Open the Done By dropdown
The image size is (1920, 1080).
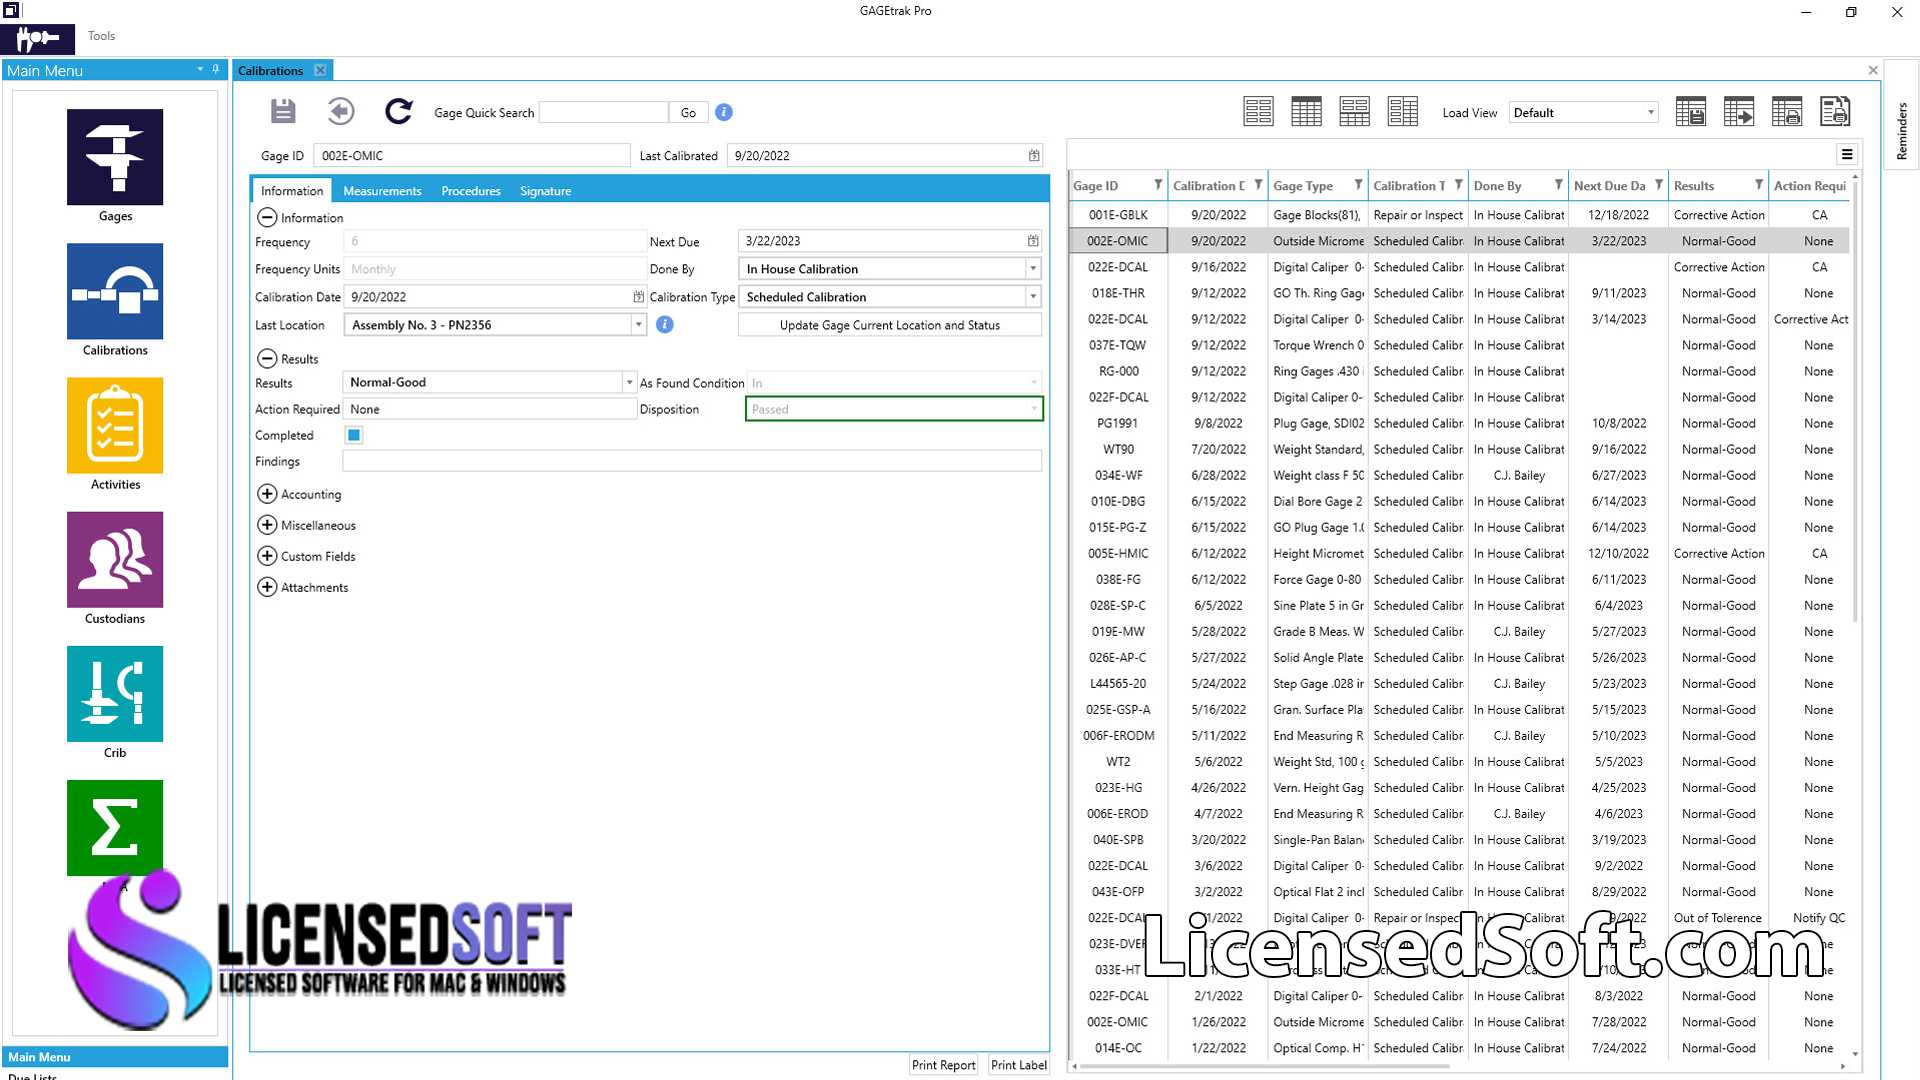click(1033, 269)
